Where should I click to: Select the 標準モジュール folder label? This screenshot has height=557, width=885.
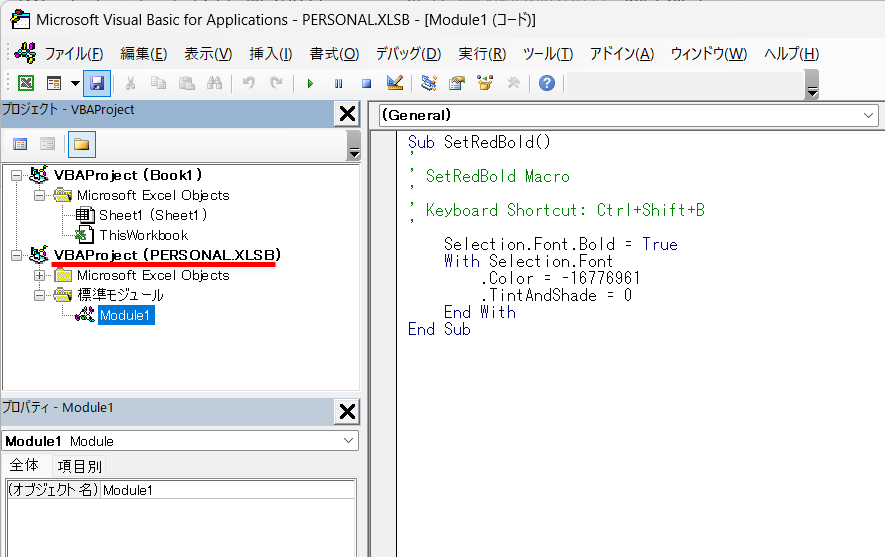120,295
